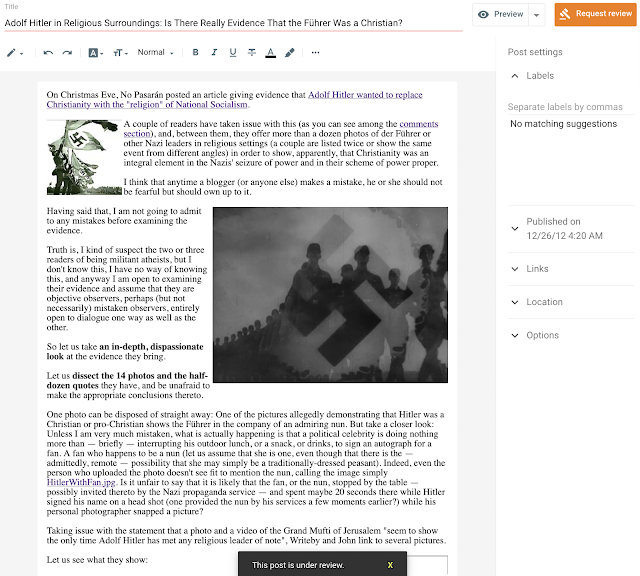The image size is (640, 576).
Task: Click the '12/26/12 4:20 AM' date
Action: click(564, 236)
